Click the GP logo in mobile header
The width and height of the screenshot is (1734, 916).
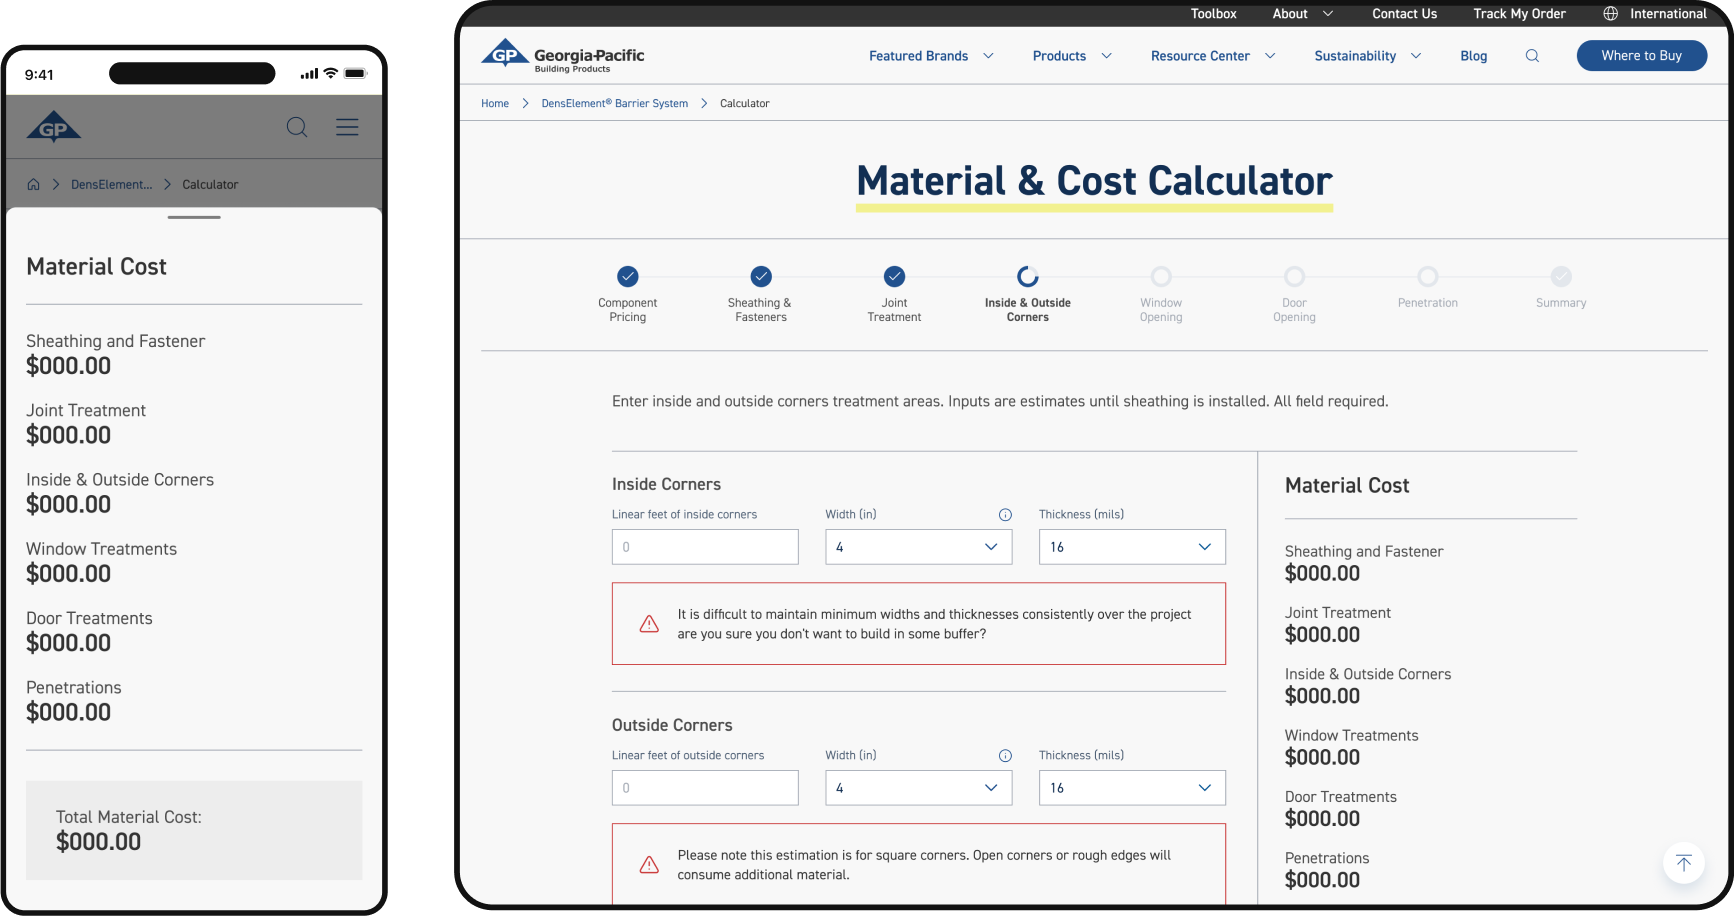pyautogui.click(x=54, y=127)
